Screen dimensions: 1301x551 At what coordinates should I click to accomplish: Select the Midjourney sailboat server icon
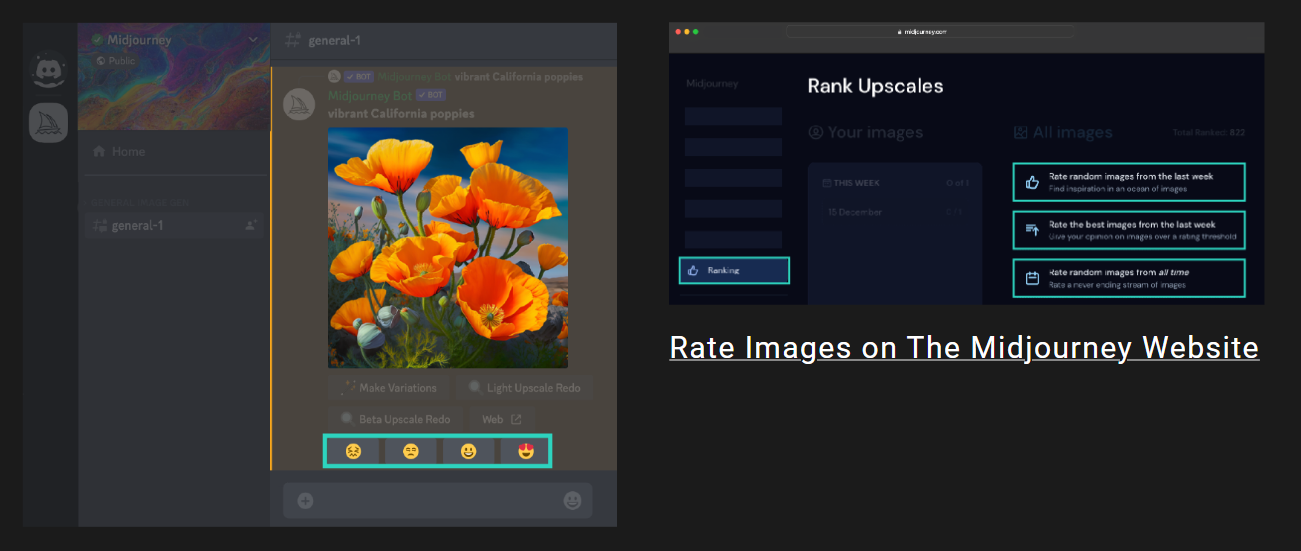click(49, 122)
